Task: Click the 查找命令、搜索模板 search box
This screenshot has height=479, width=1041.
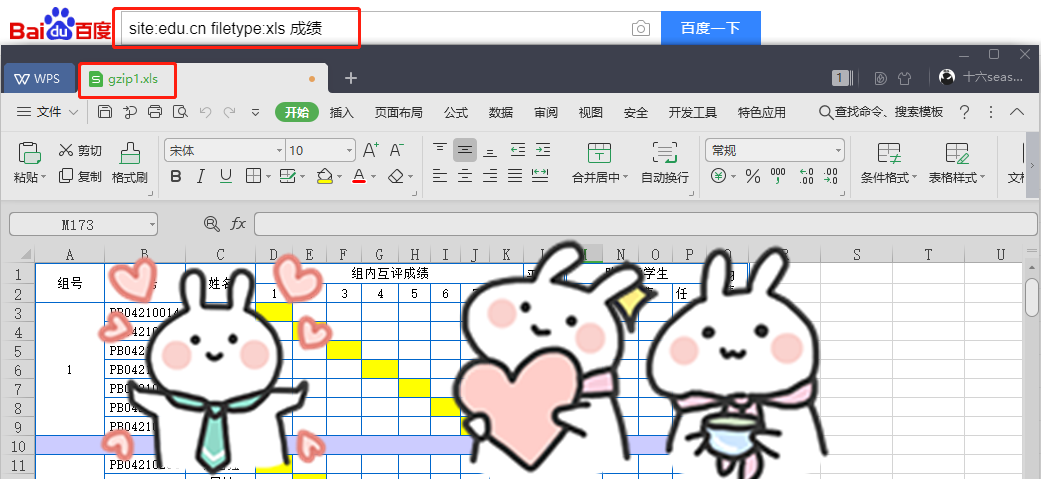Action: click(881, 112)
